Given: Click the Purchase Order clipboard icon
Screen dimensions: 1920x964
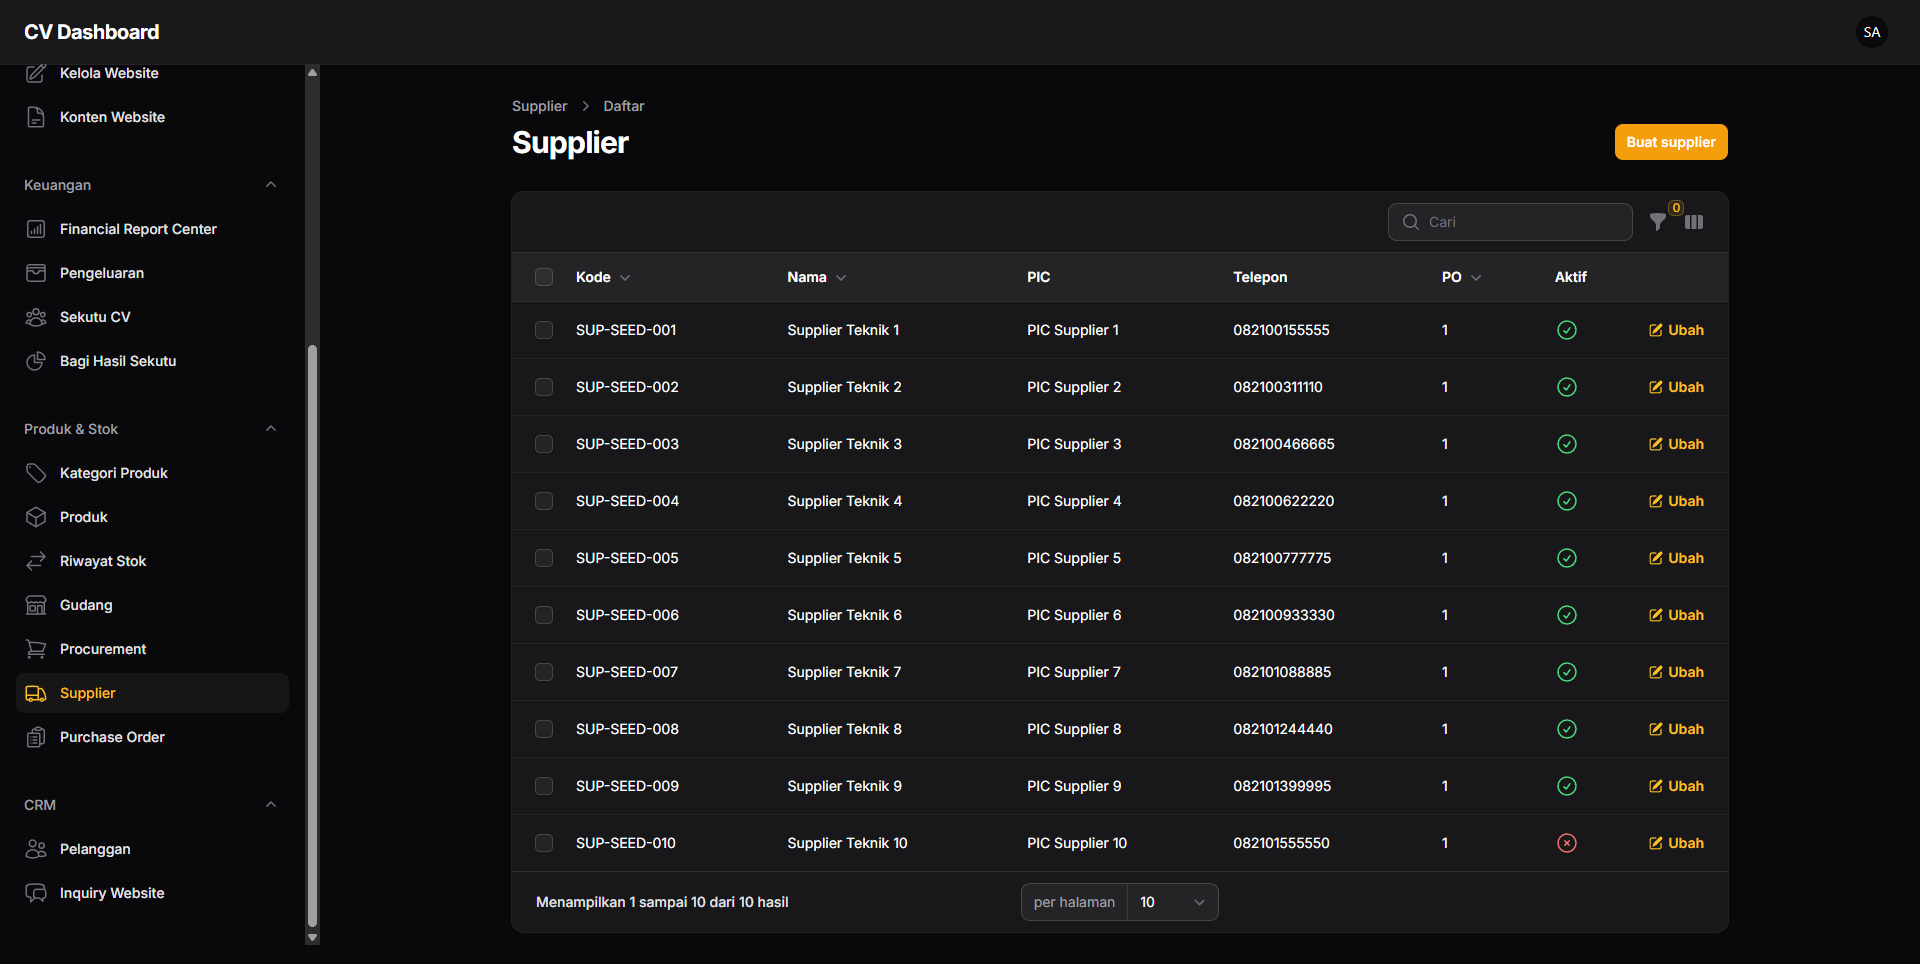Looking at the screenshot, I should pos(36,737).
